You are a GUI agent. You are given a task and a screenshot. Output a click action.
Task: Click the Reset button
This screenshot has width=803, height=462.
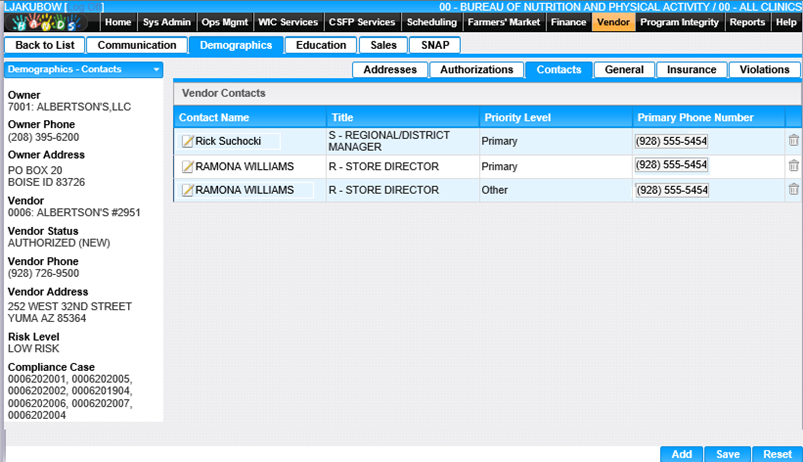point(777,454)
